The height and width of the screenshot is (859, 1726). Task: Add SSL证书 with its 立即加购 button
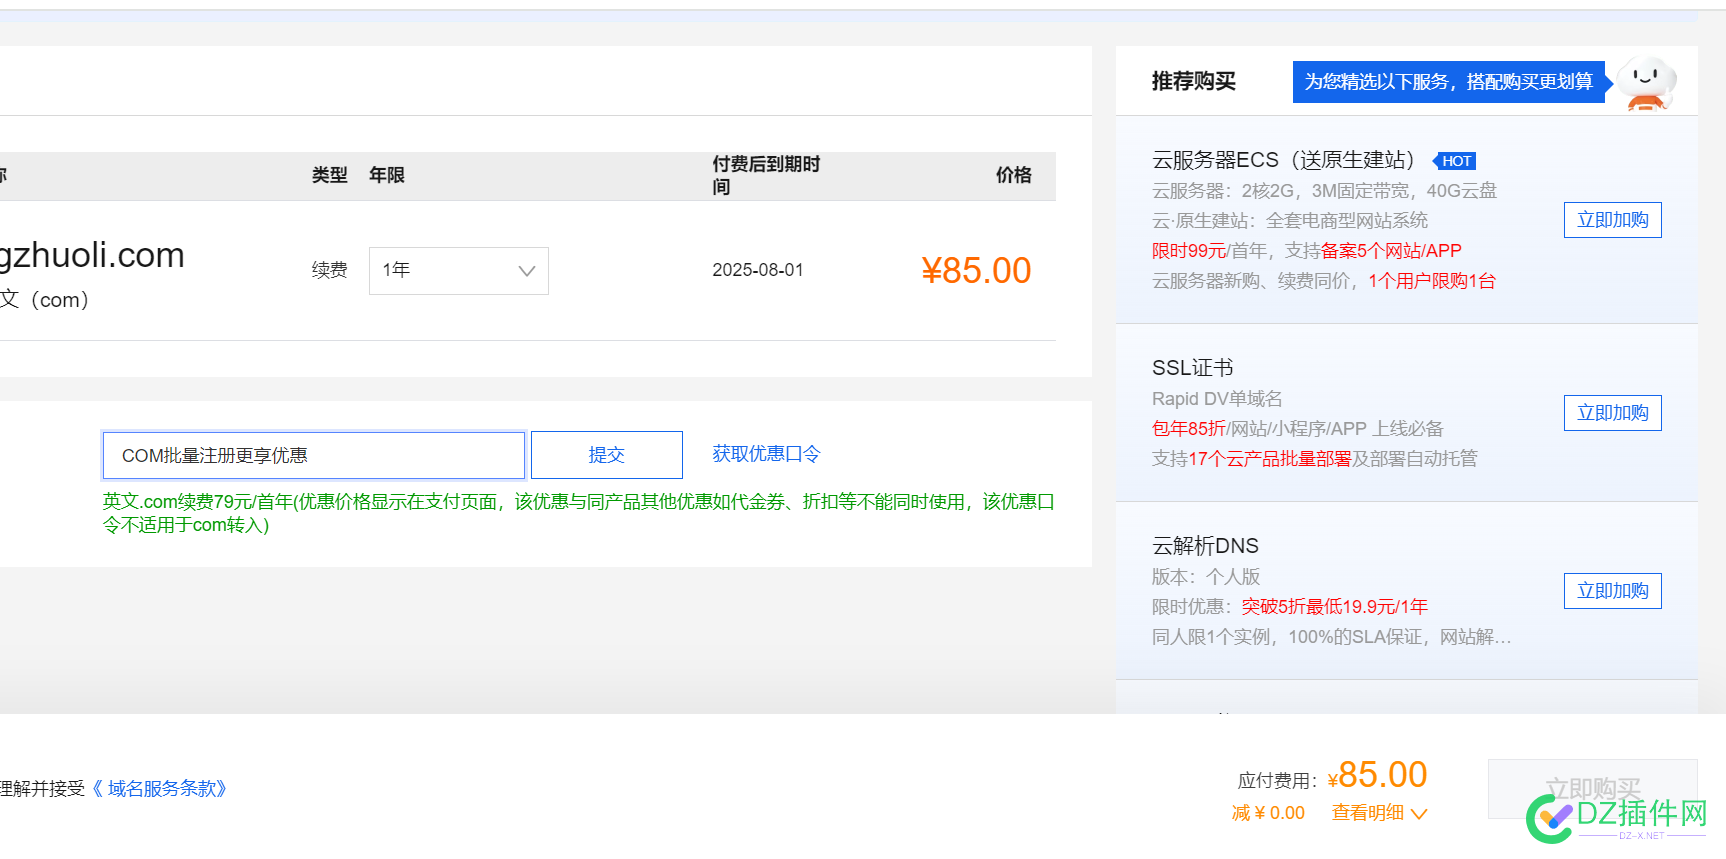pyautogui.click(x=1612, y=413)
